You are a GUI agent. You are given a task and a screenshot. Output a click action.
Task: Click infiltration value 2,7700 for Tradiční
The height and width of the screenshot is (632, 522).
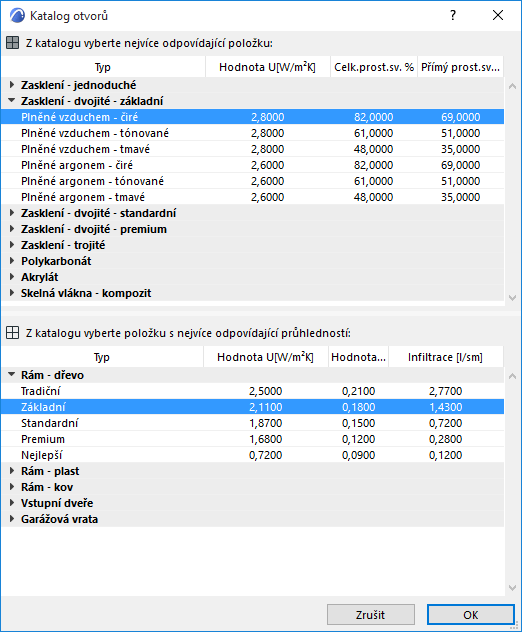click(445, 391)
